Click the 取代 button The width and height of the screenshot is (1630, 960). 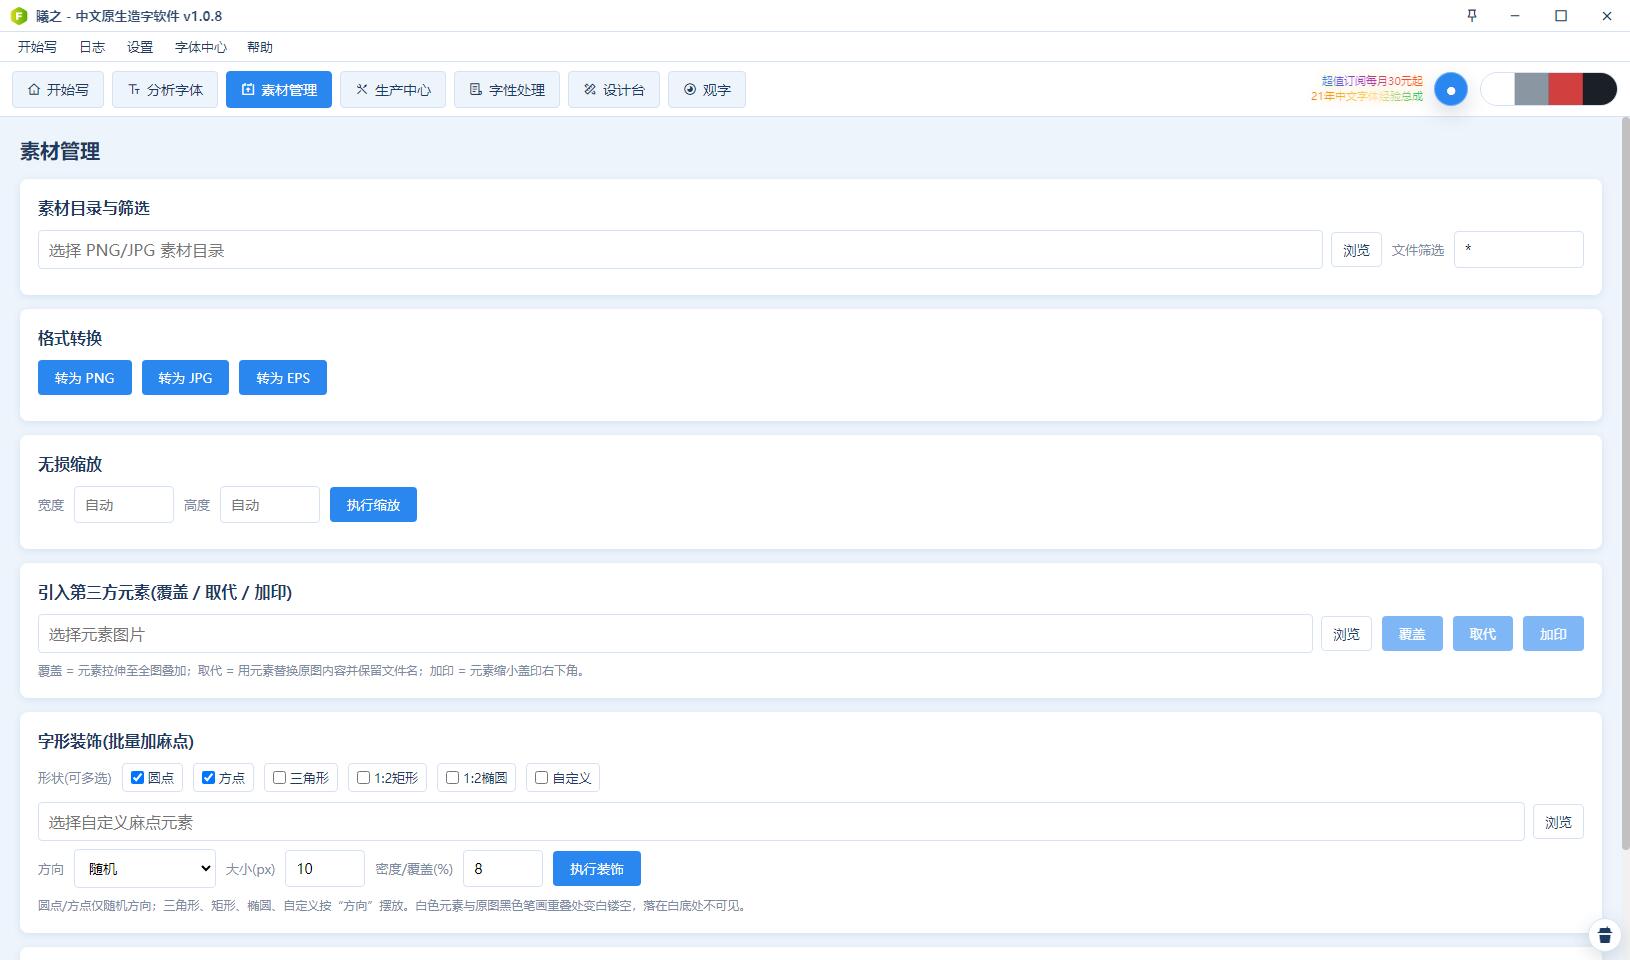pyautogui.click(x=1483, y=634)
